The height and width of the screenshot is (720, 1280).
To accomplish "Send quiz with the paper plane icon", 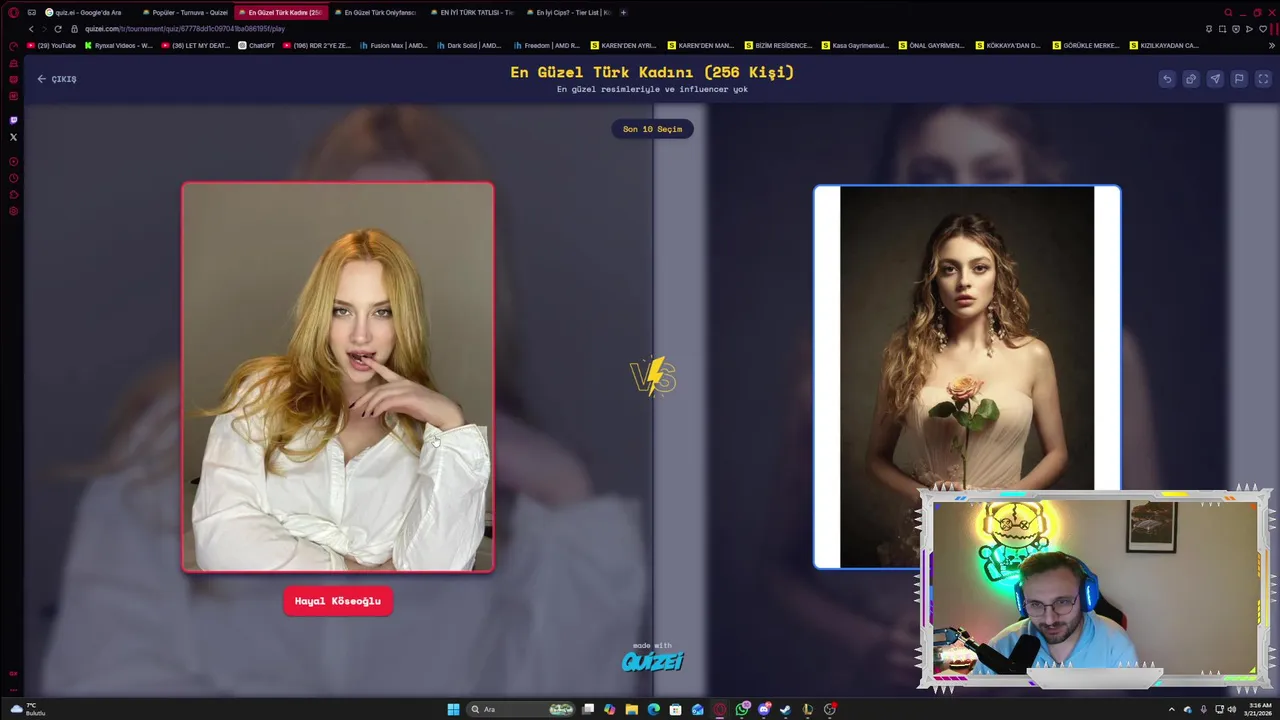I will click(1215, 79).
